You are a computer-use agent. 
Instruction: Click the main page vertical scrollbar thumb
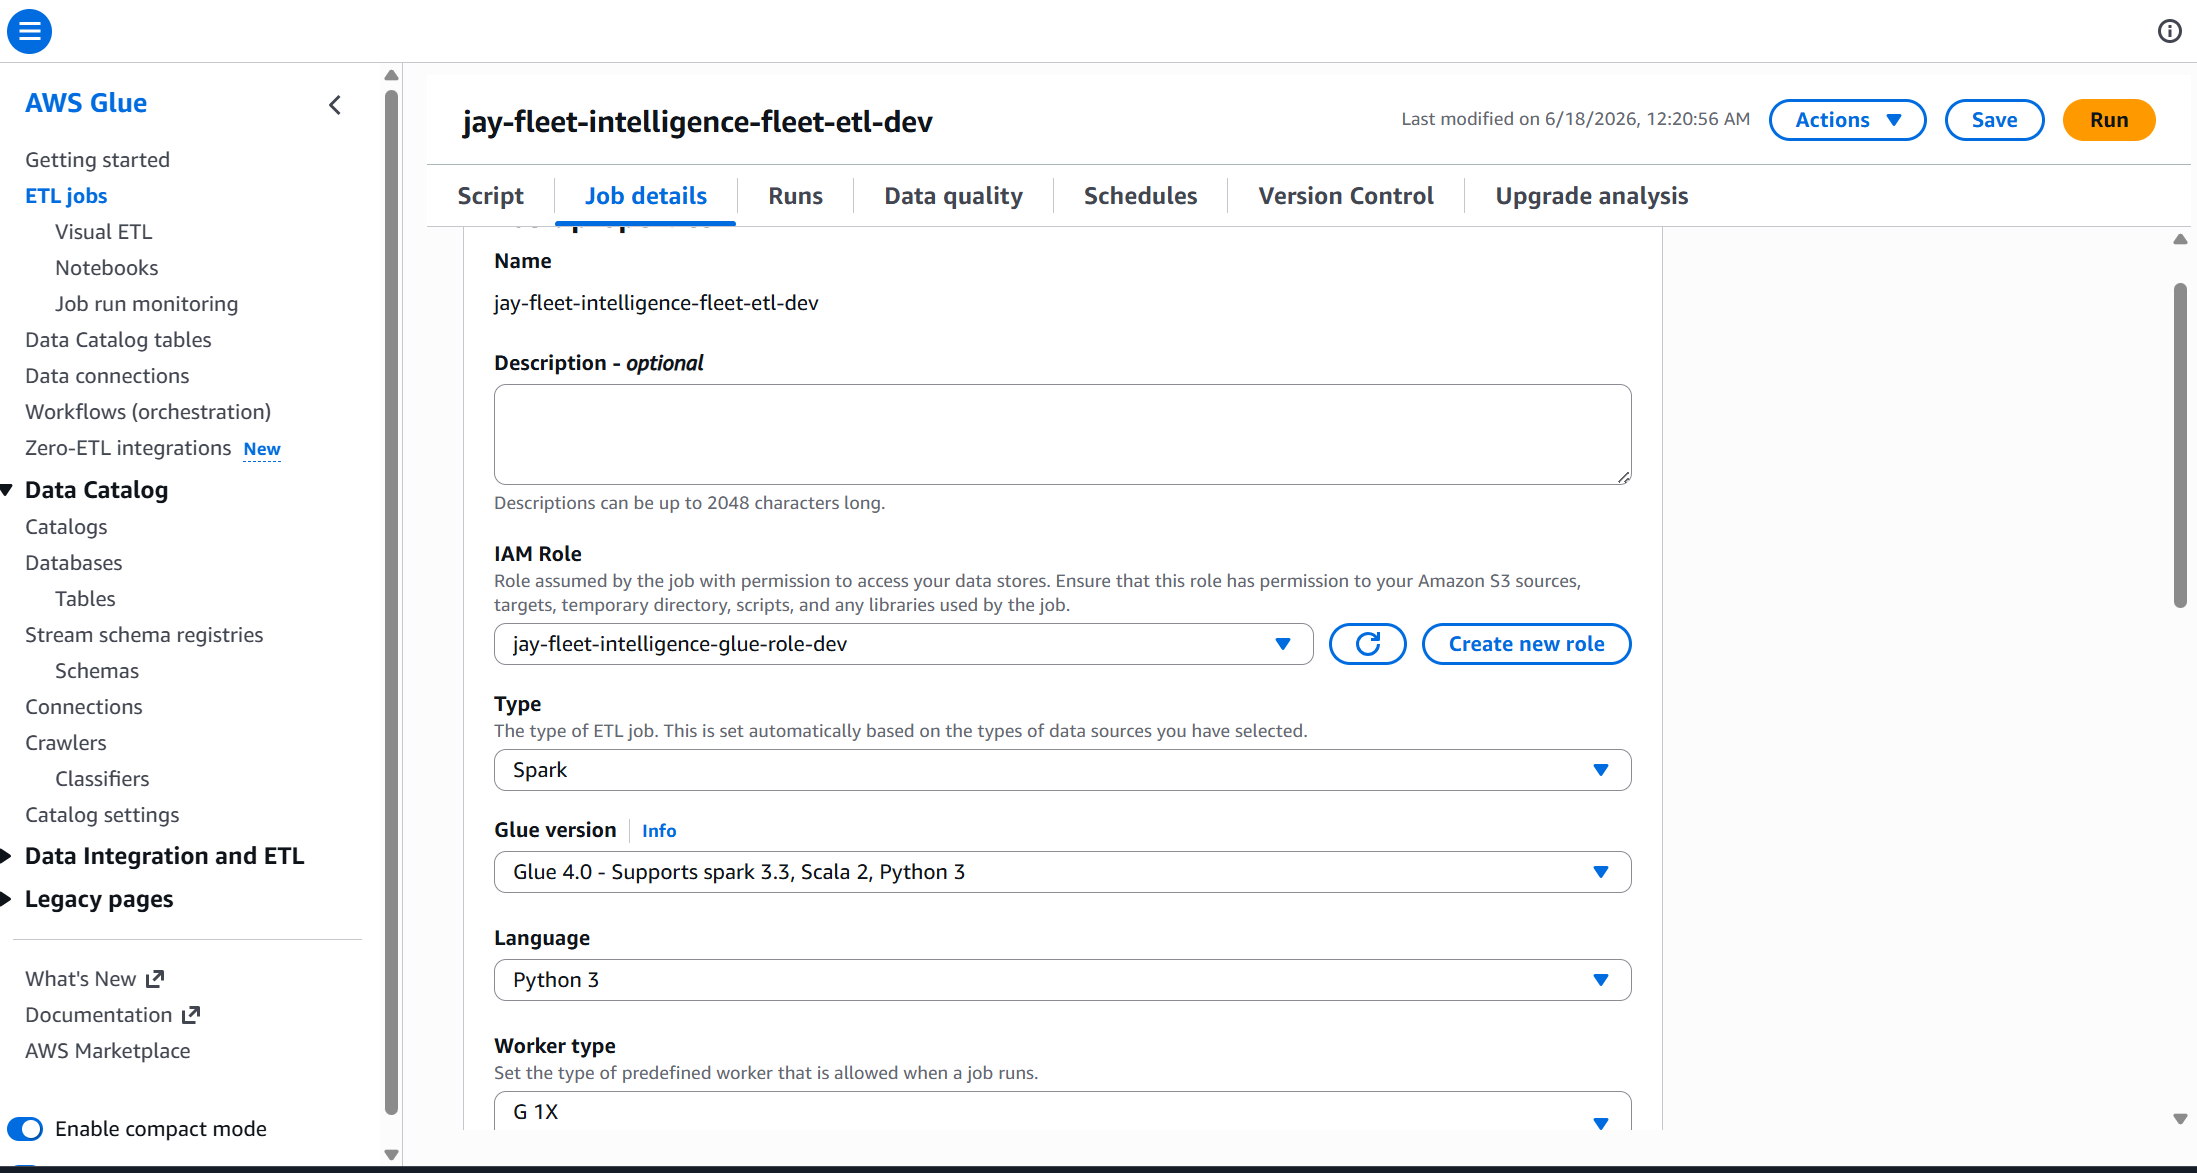[2180, 445]
